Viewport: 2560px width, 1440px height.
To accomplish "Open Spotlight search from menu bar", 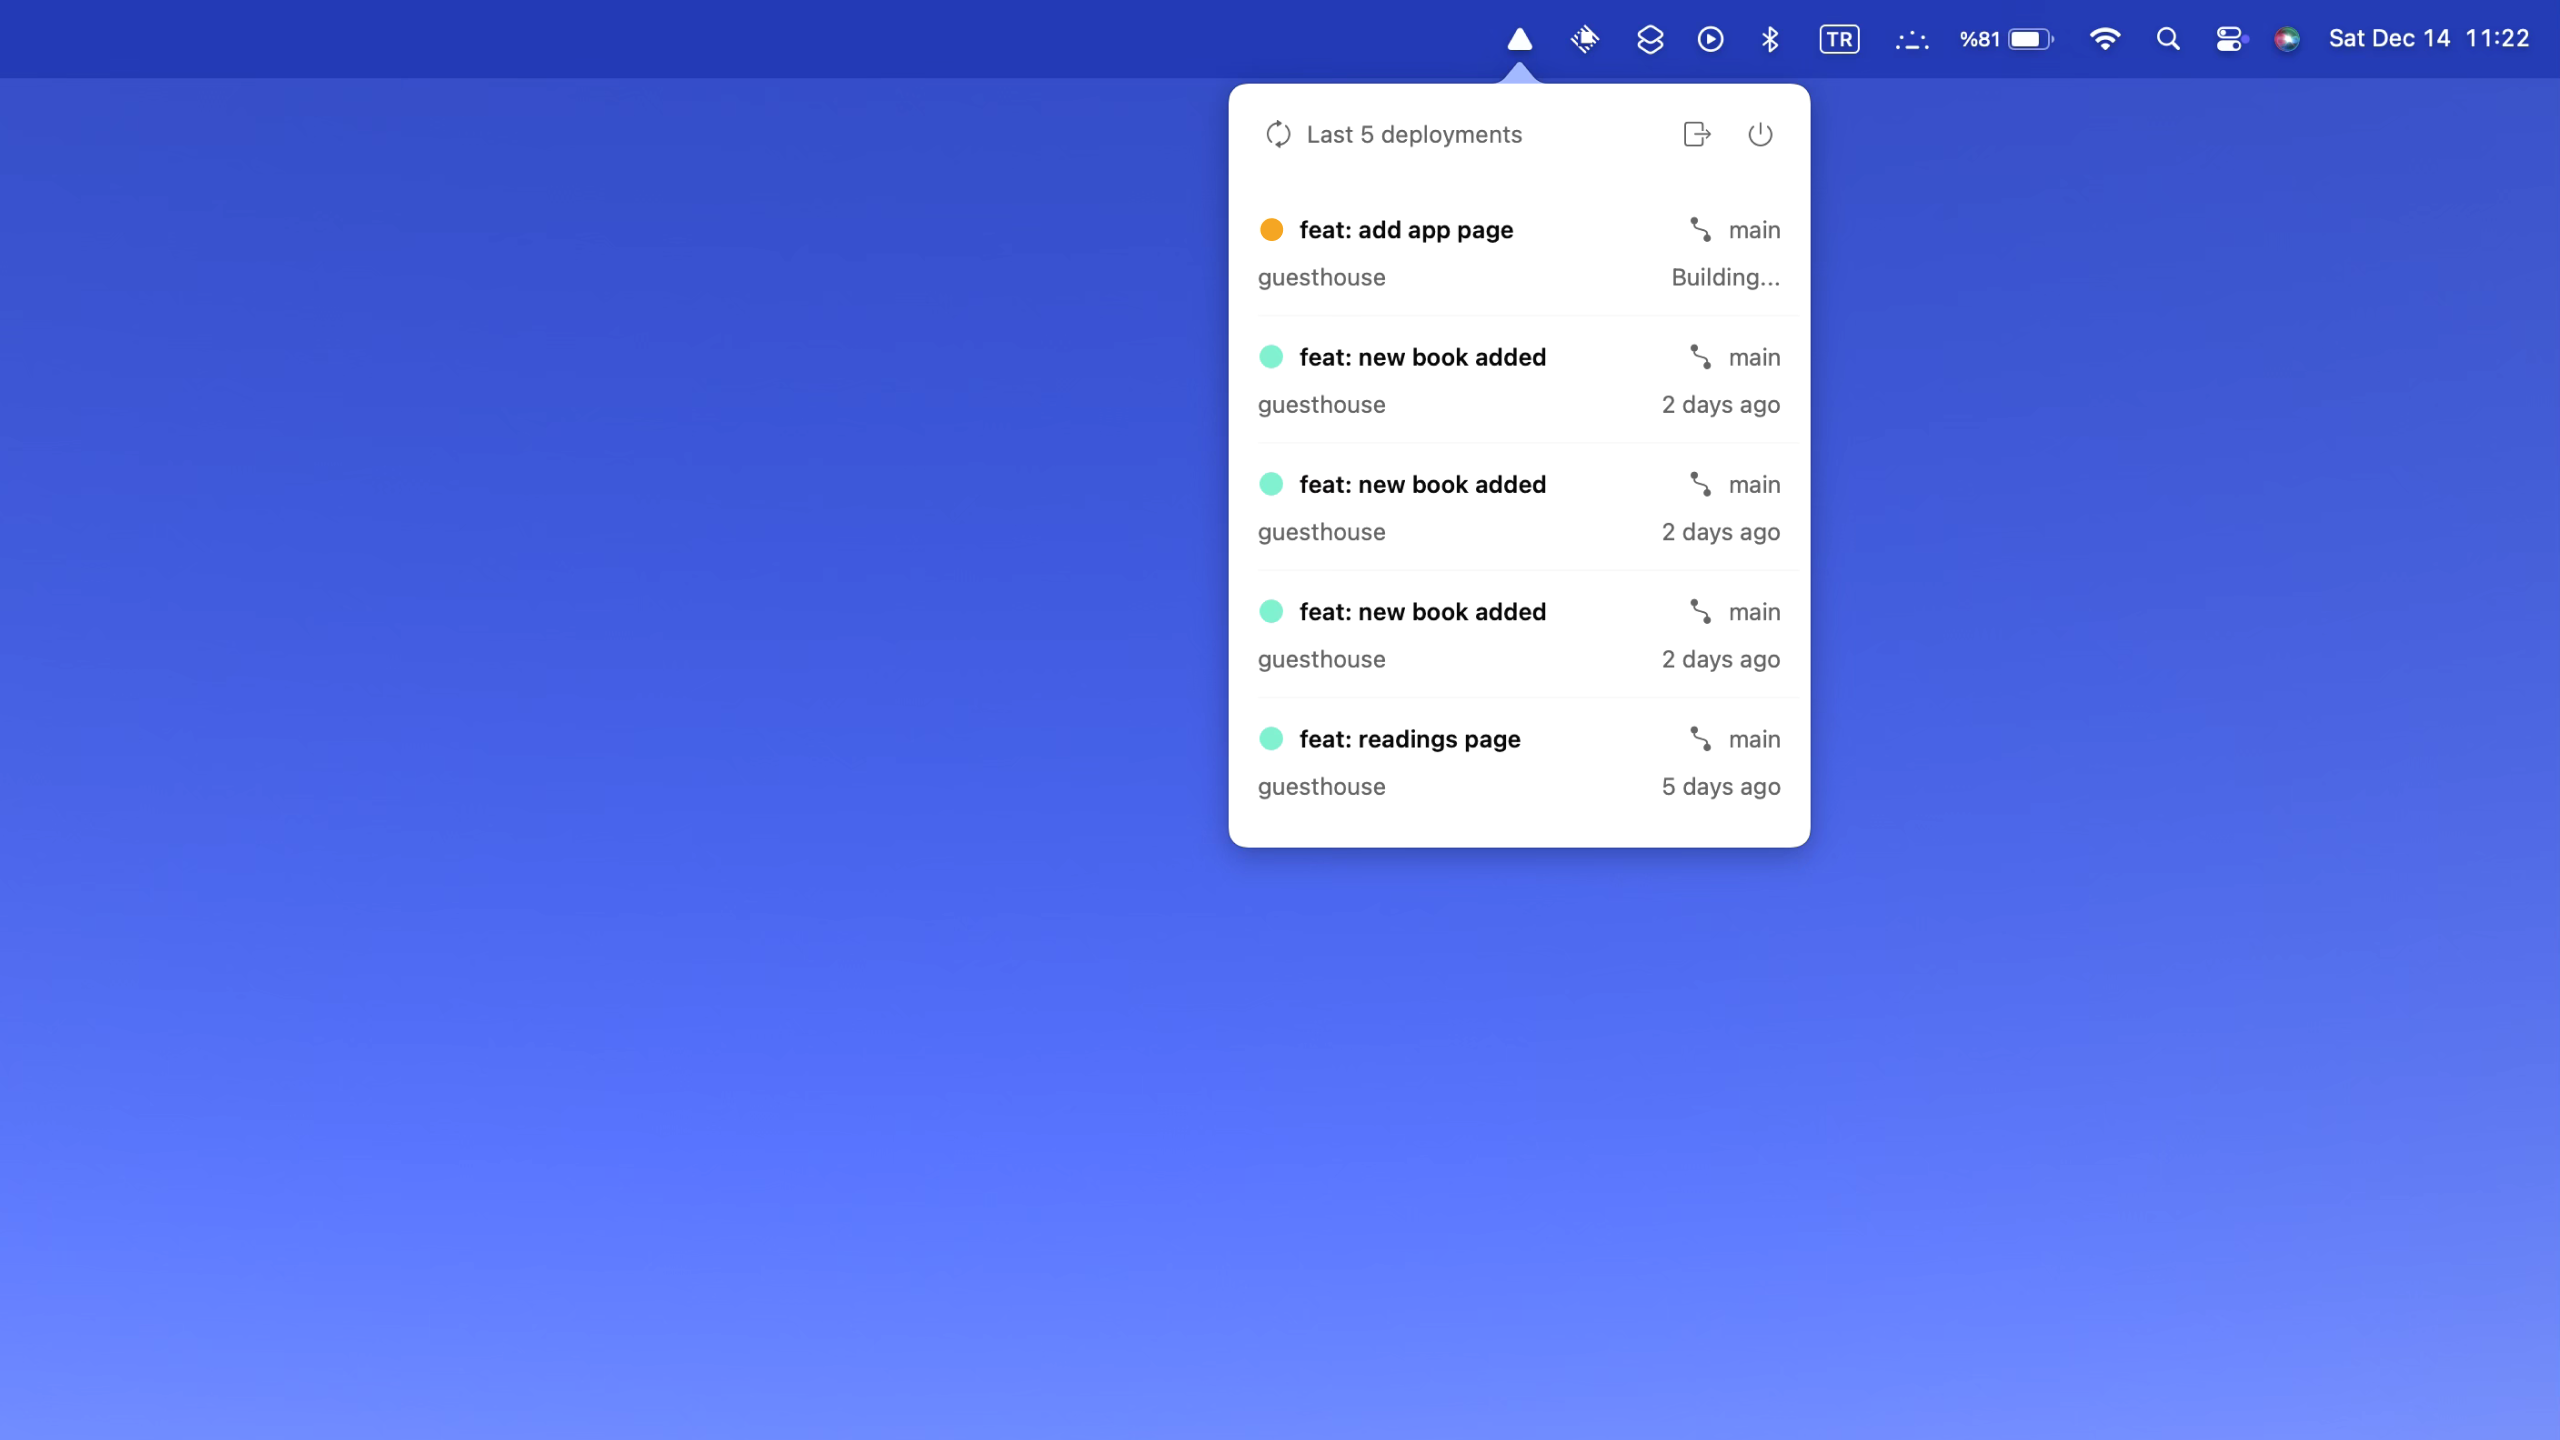I will pos(2167,39).
